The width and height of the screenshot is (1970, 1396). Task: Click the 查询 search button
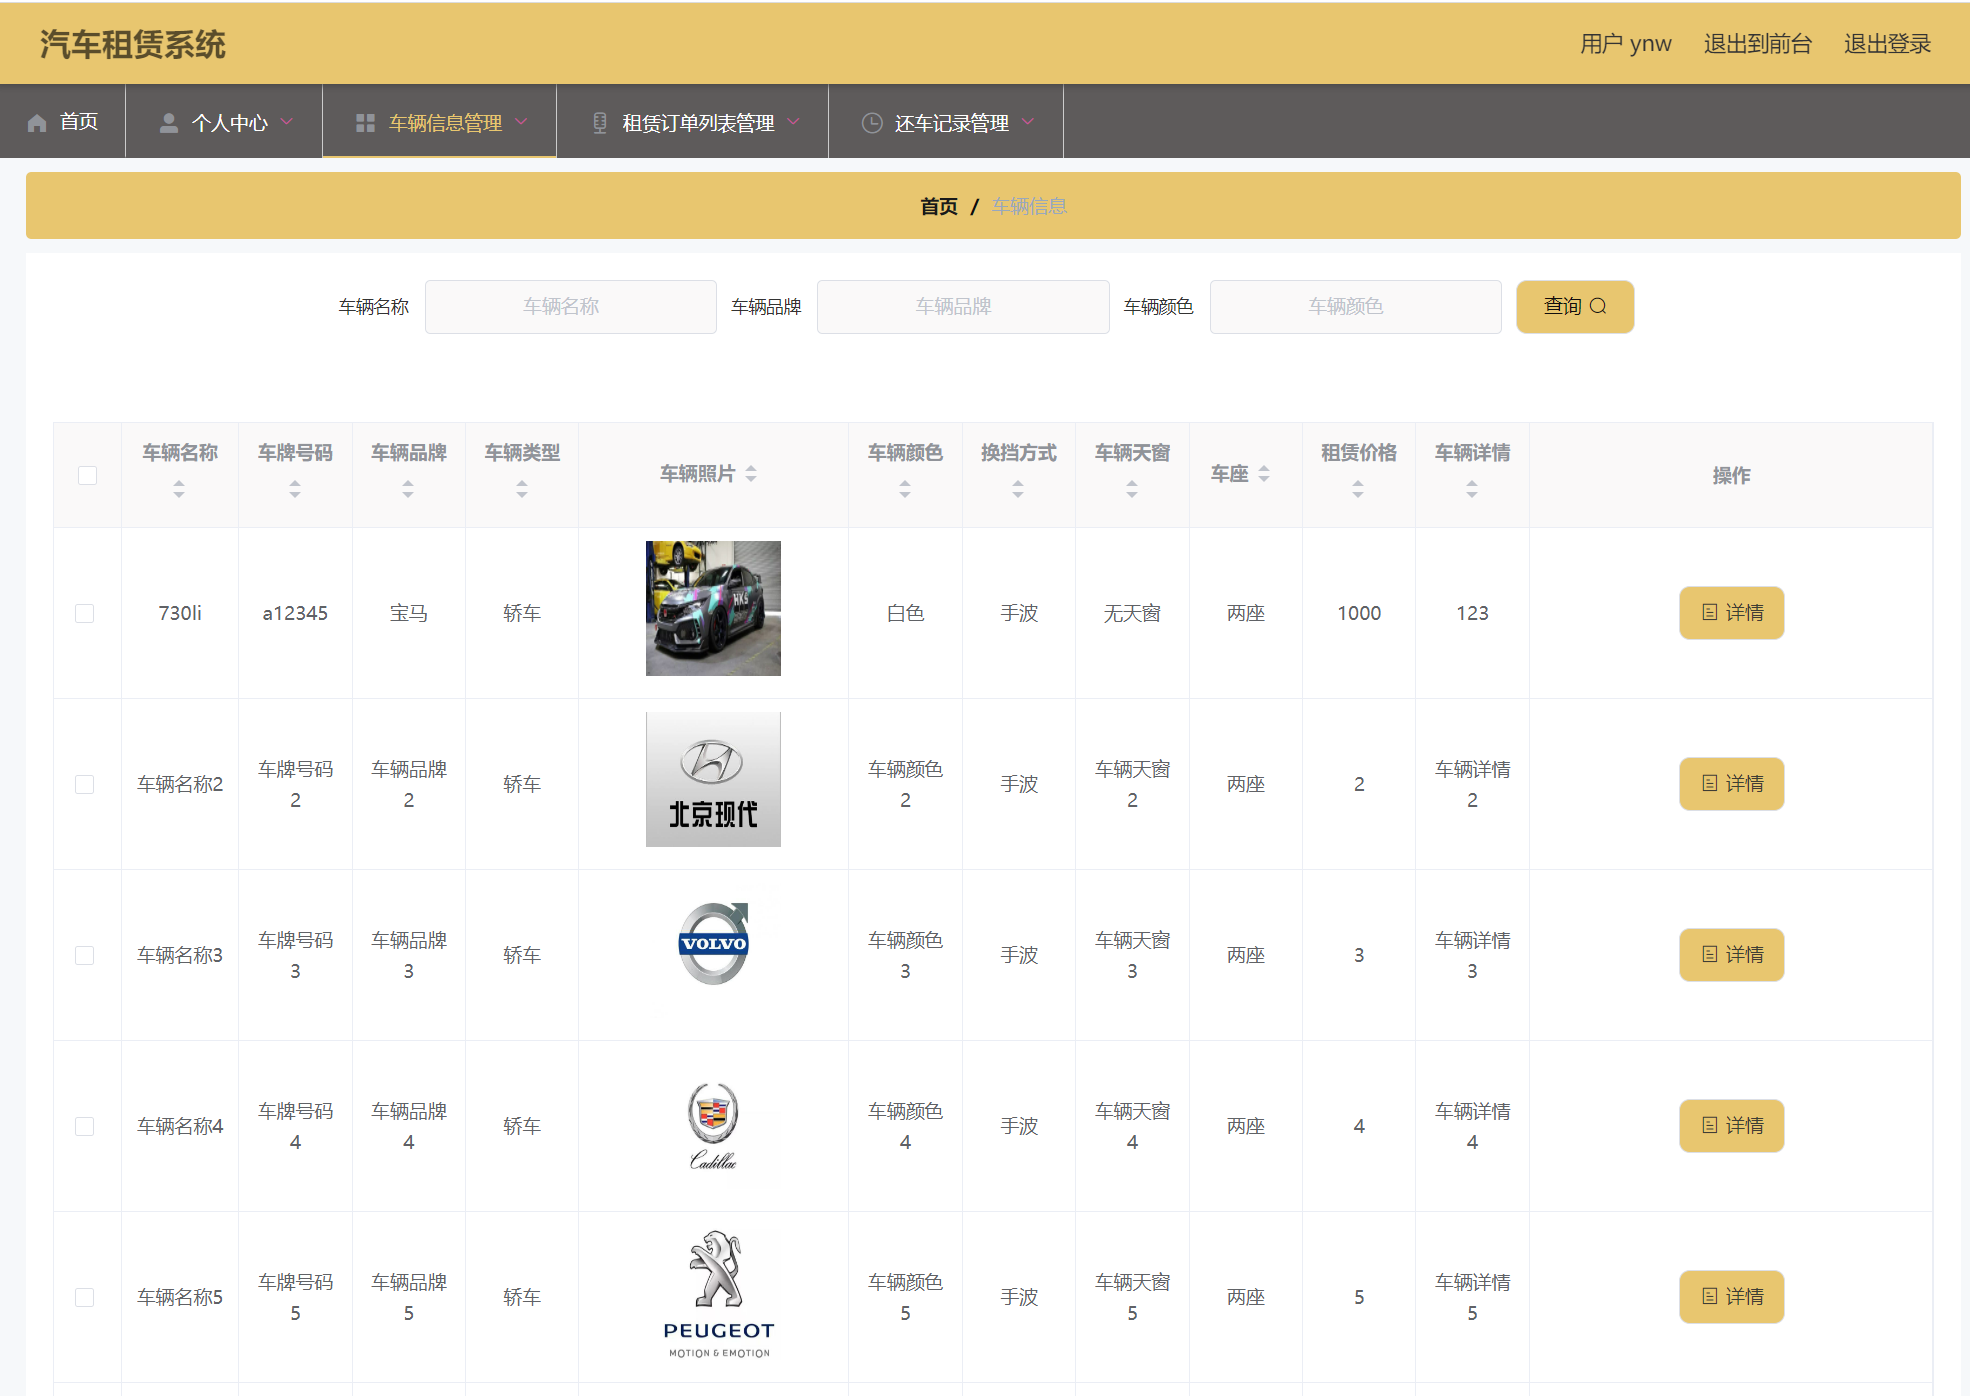coord(1574,306)
